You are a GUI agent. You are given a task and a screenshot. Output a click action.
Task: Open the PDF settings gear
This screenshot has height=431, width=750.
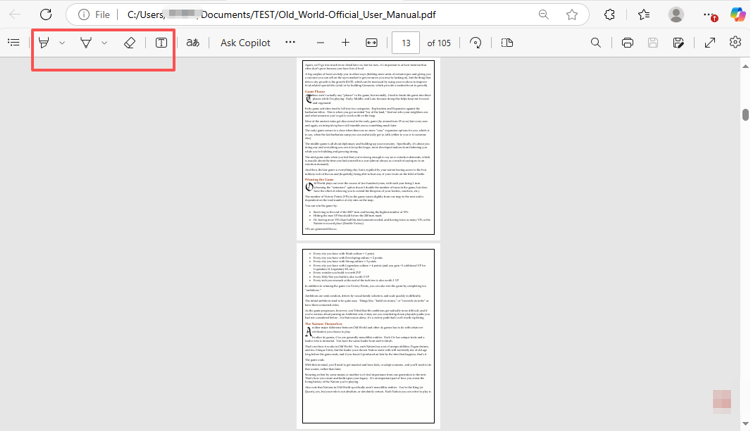(735, 43)
